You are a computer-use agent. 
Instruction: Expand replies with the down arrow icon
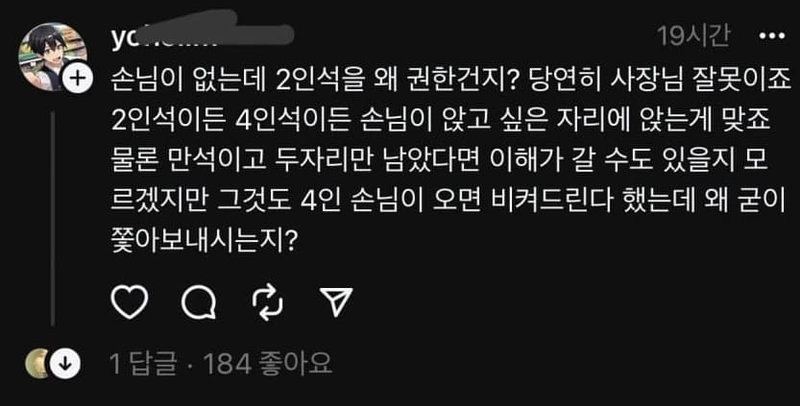click(66, 363)
